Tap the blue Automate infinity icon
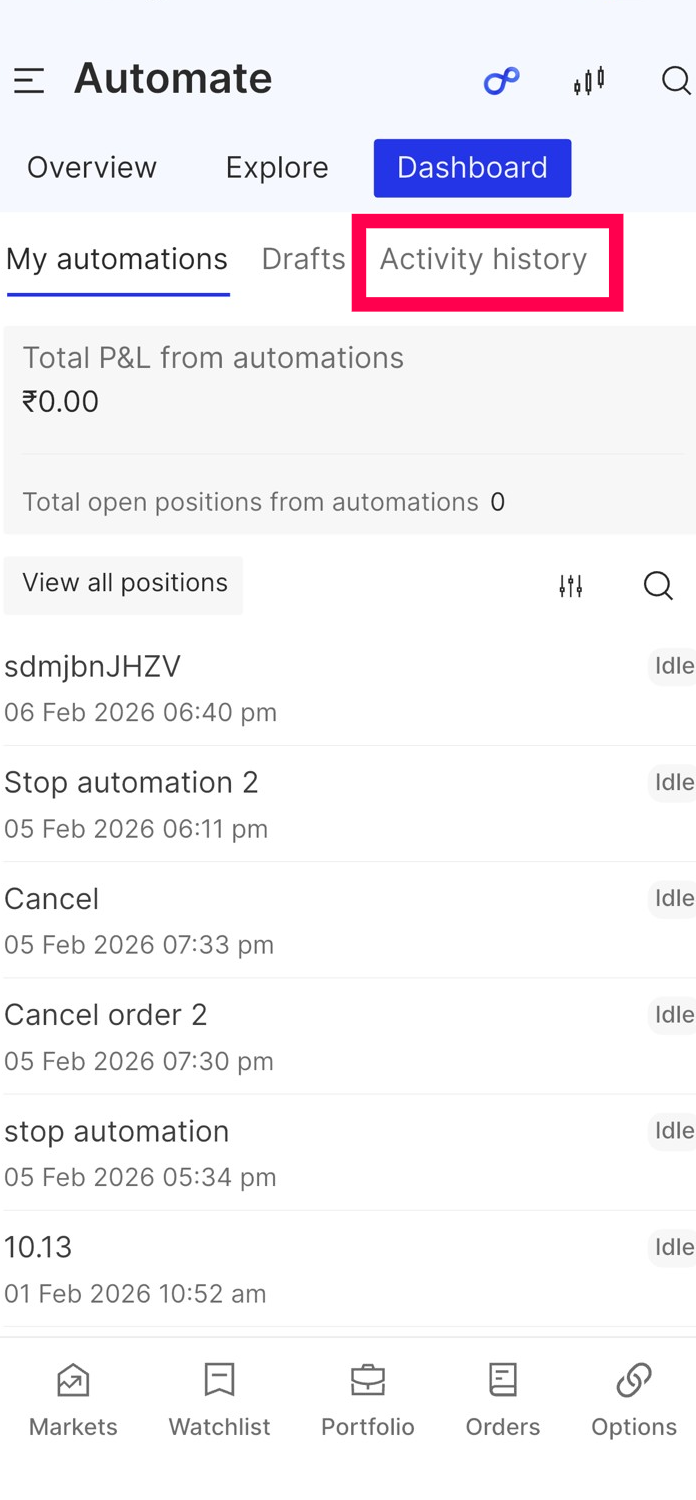 coord(501,81)
